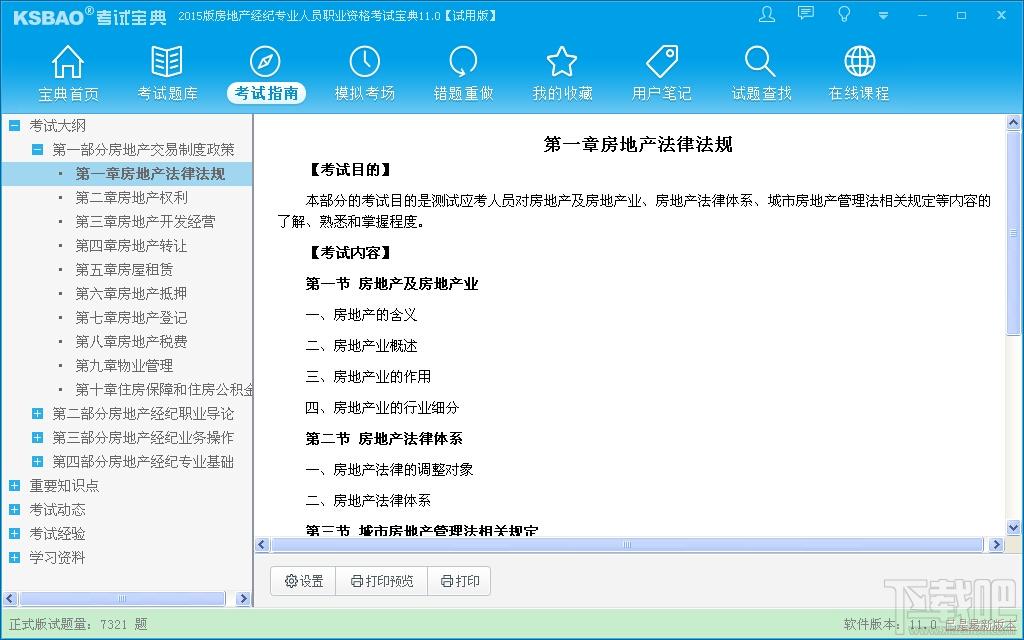Click the content horizontal scrollbar thumb
This screenshot has width=1024, height=640.
[626, 545]
